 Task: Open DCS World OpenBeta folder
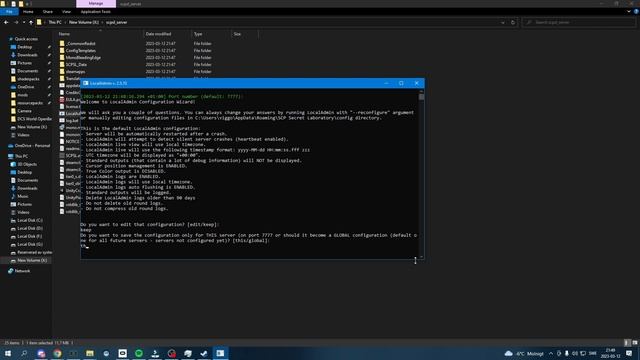34,119
